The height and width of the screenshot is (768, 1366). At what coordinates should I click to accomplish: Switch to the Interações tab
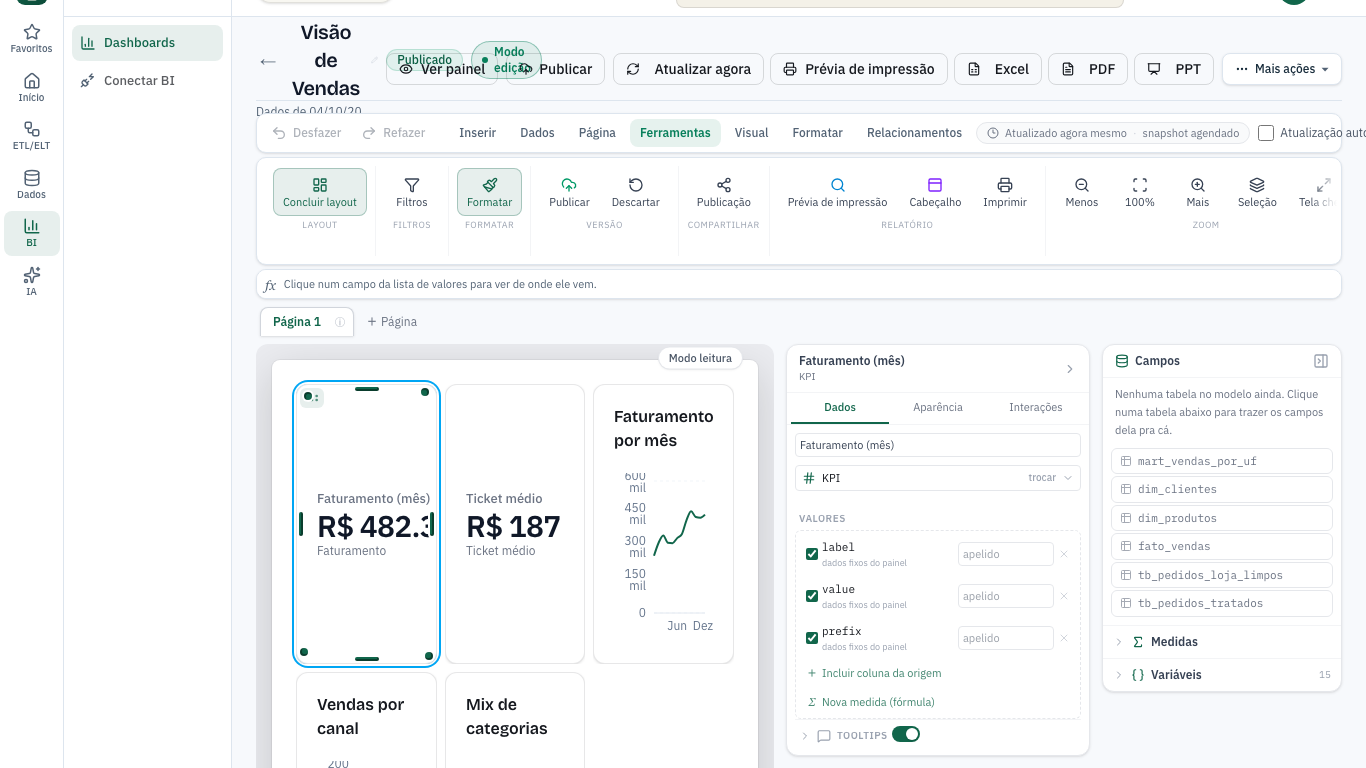coord(1035,407)
